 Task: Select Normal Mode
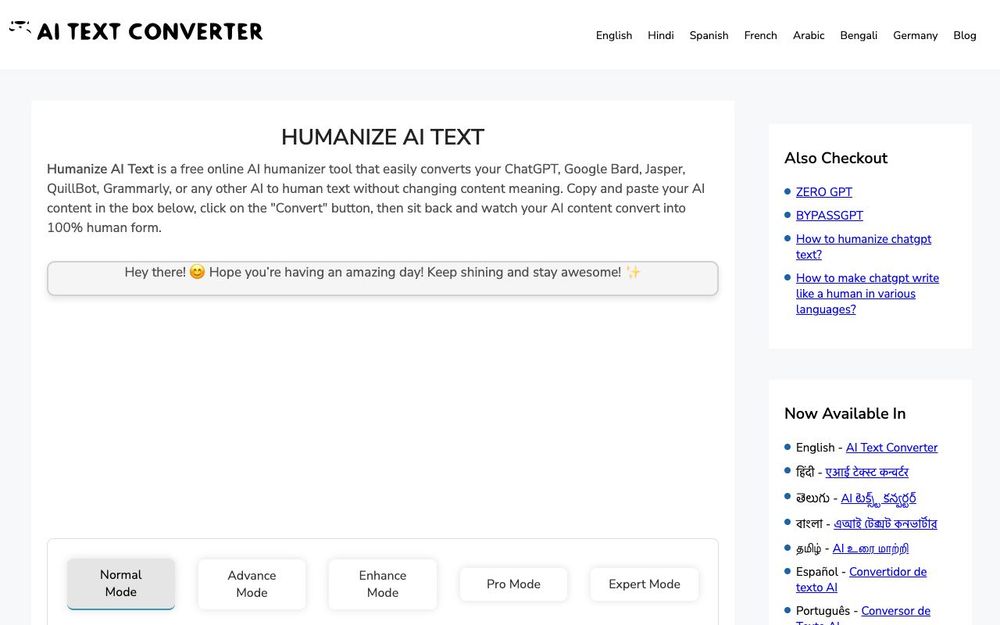tap(120, 583)
